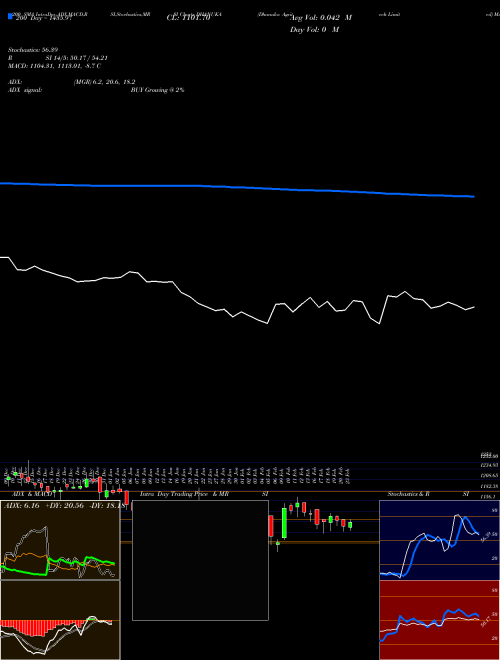Click the empty Intra Day trading price panel

(200, 560)
